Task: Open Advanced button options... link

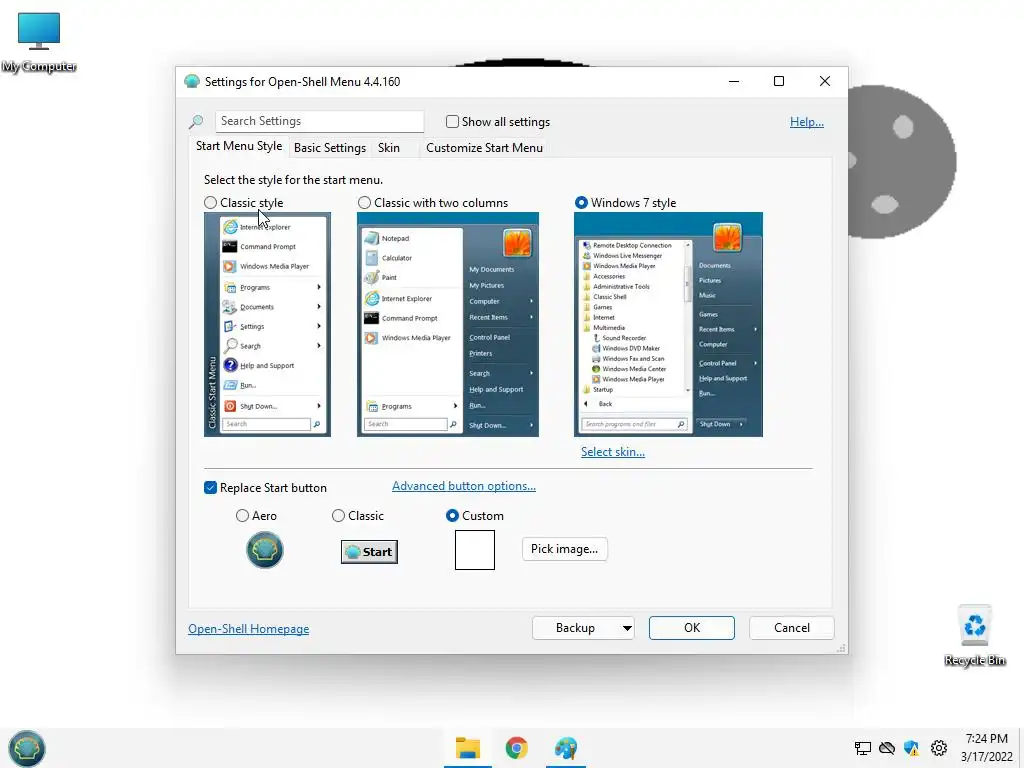Action: 464,486
